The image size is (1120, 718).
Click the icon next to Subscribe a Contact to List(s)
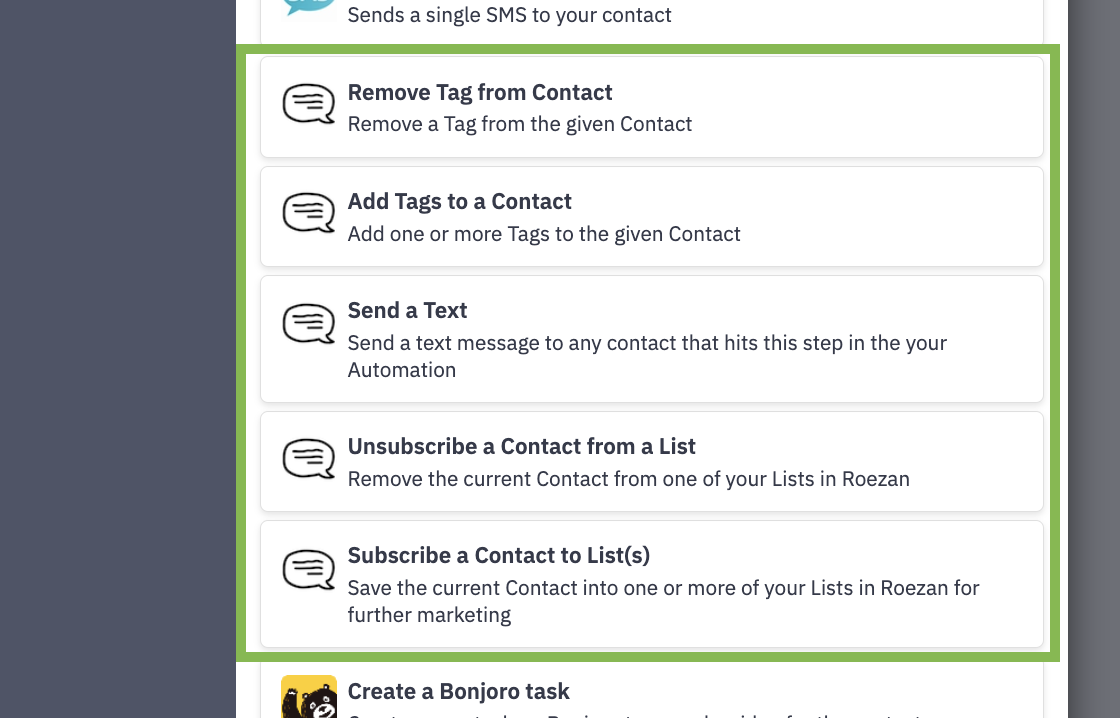tap(308, 568)
